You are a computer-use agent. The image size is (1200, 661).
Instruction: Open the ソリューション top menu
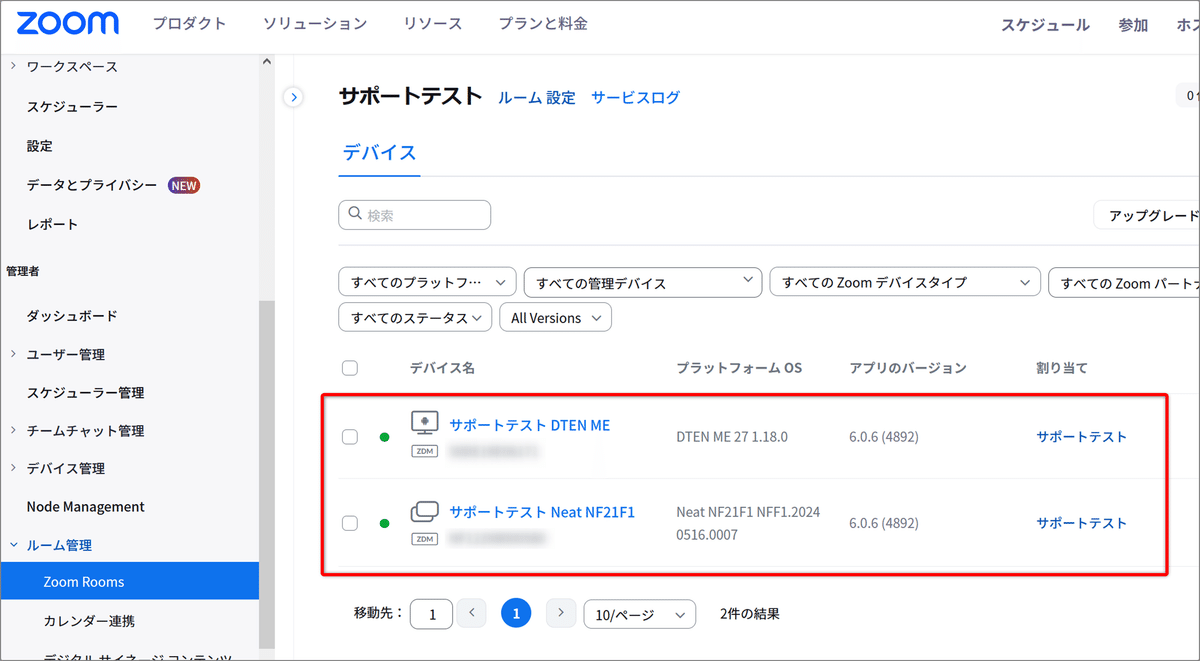[x=315, y=23]
